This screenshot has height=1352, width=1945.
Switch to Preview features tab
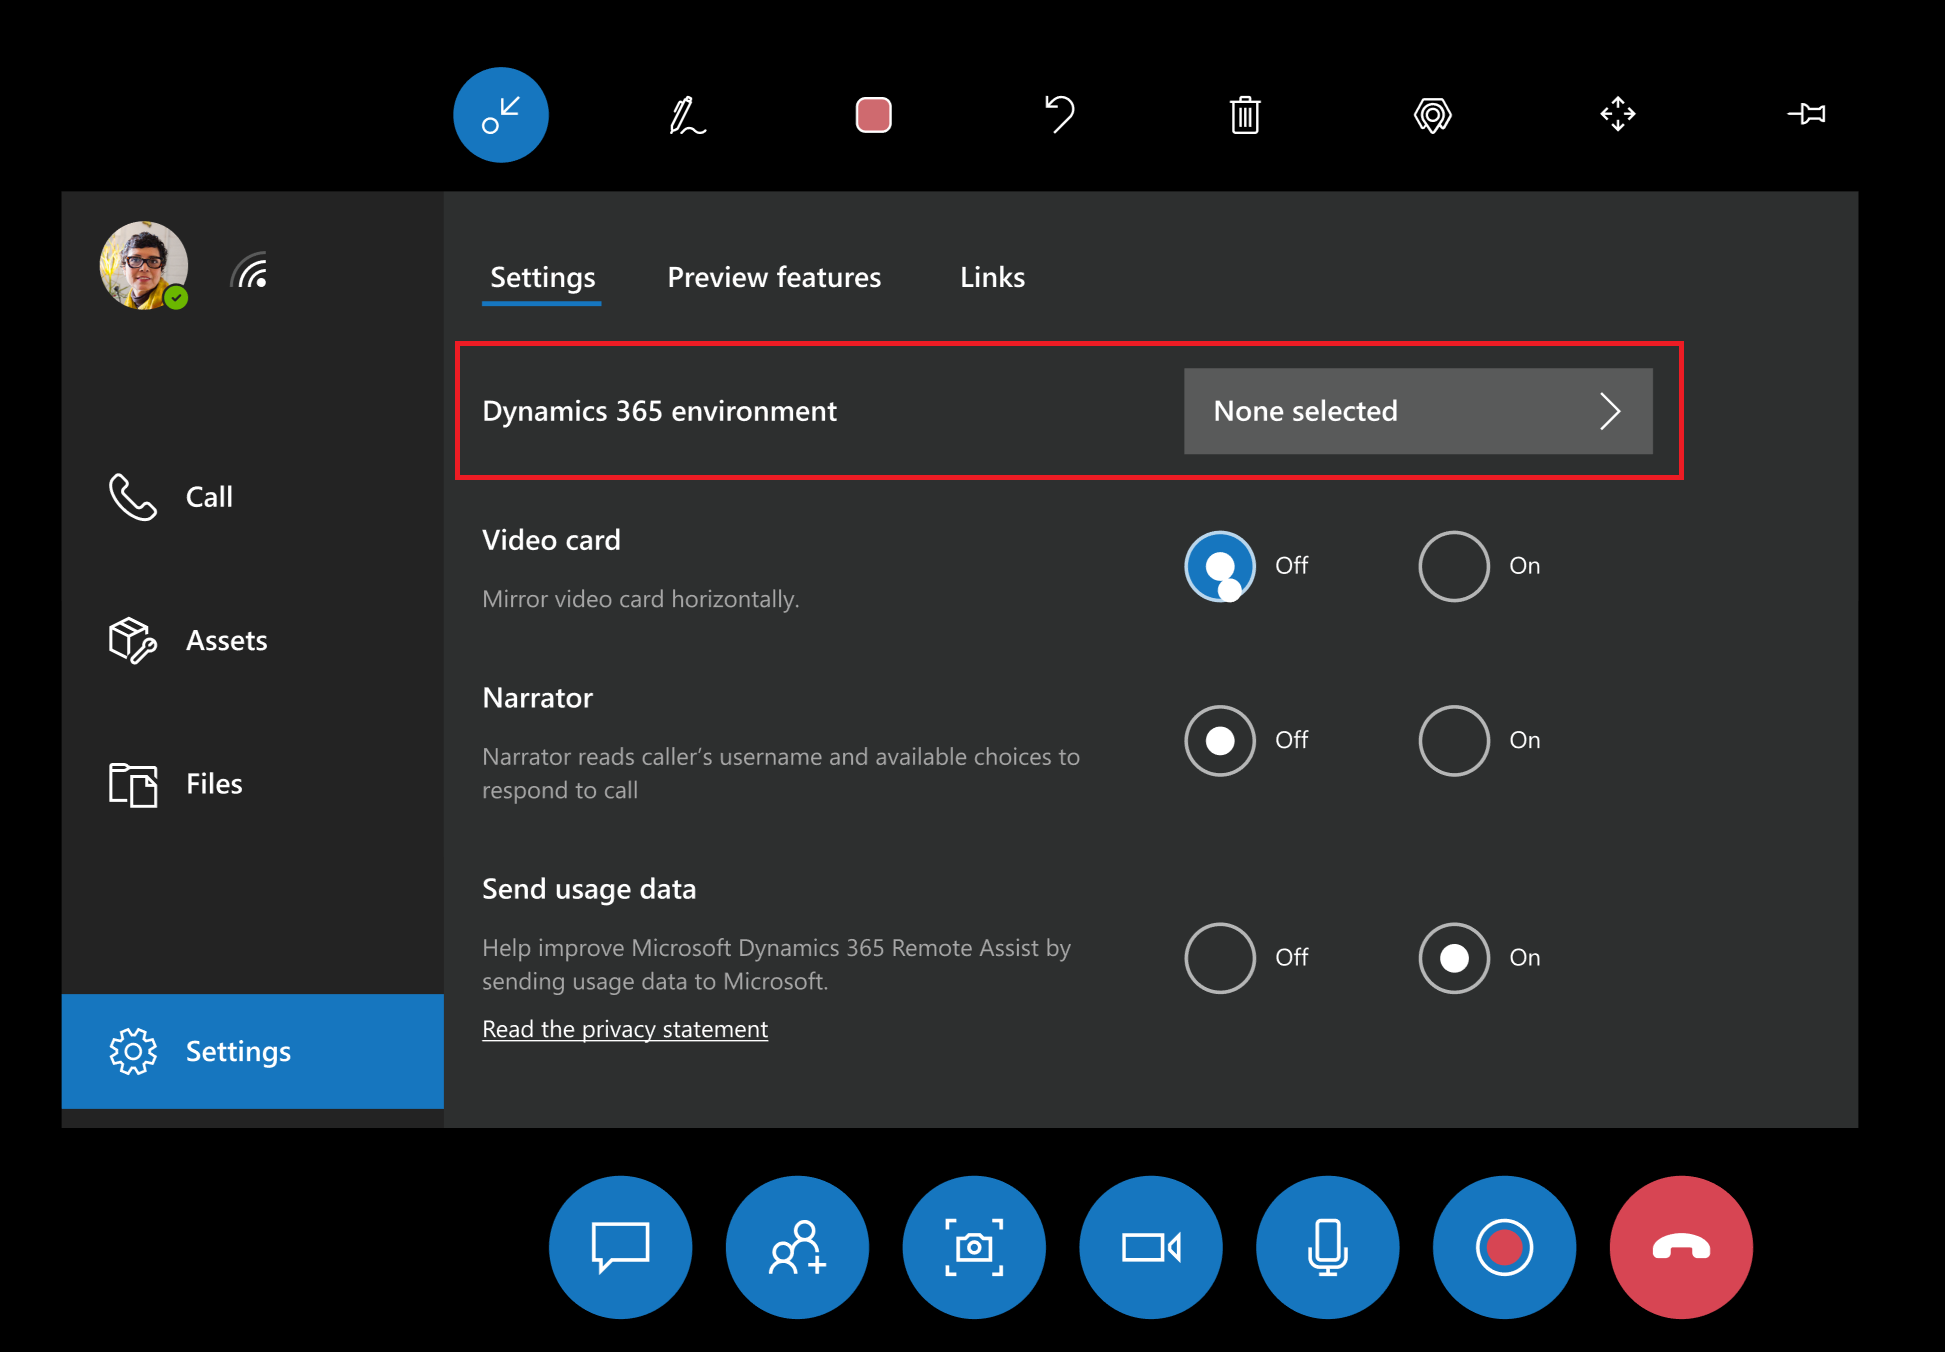773,276
